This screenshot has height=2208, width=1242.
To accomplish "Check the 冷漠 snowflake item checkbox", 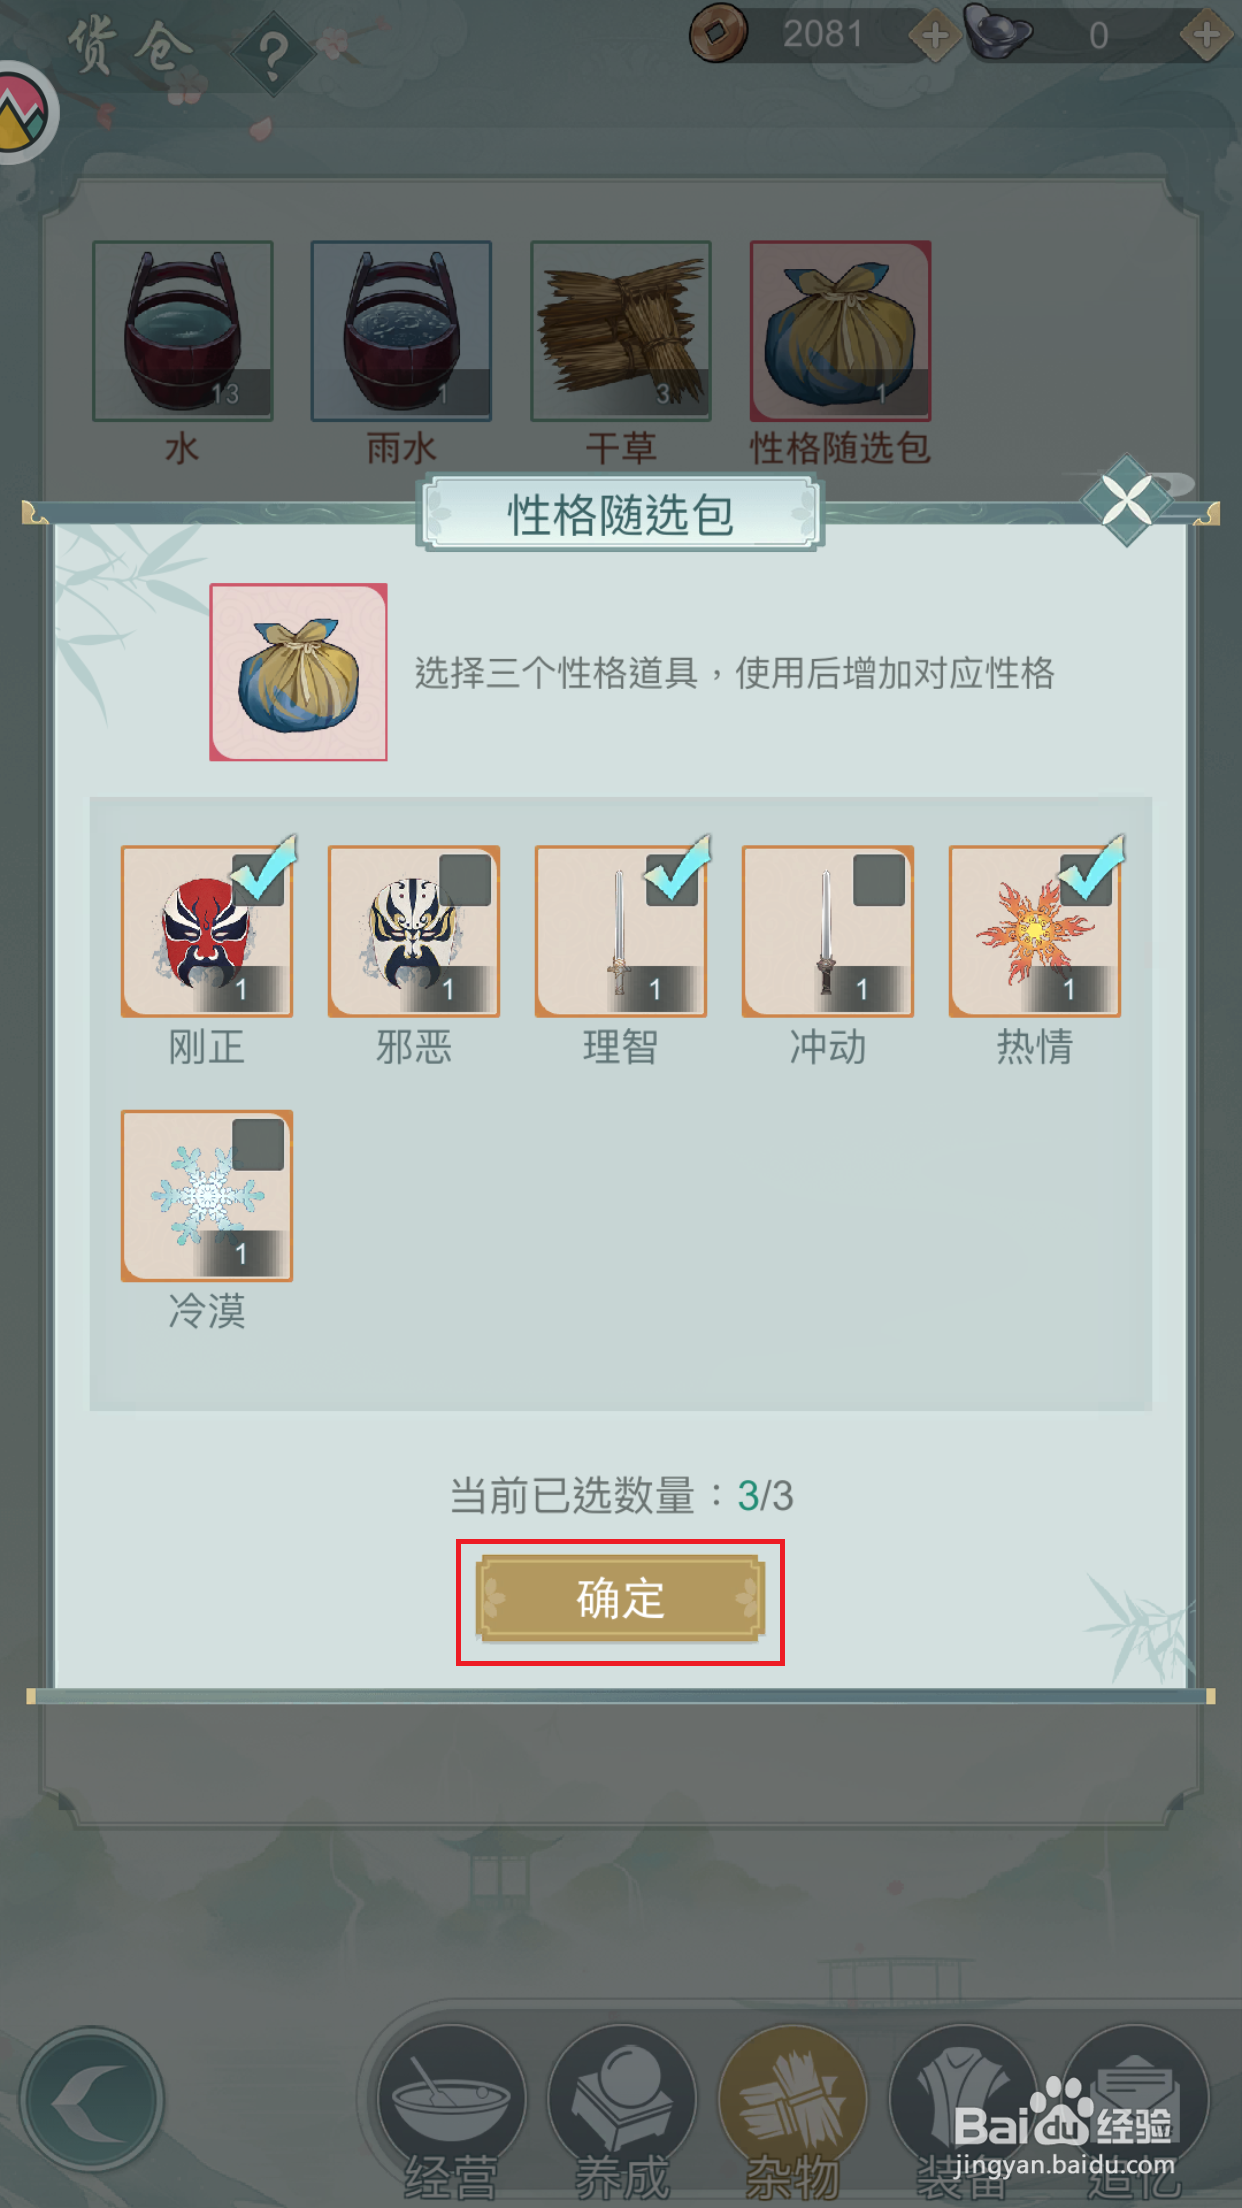I will pyautogui.click(x=258, y=1144).
